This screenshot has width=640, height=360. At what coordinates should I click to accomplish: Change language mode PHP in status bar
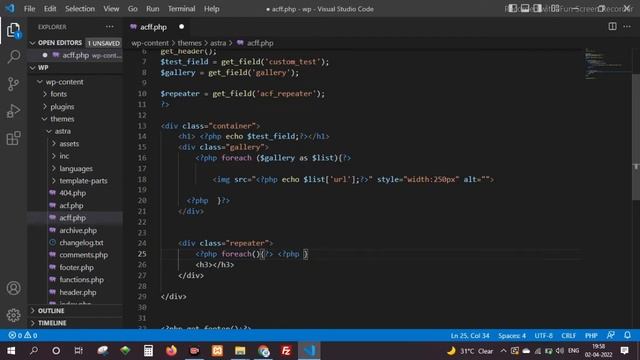[x=591, y=336]
